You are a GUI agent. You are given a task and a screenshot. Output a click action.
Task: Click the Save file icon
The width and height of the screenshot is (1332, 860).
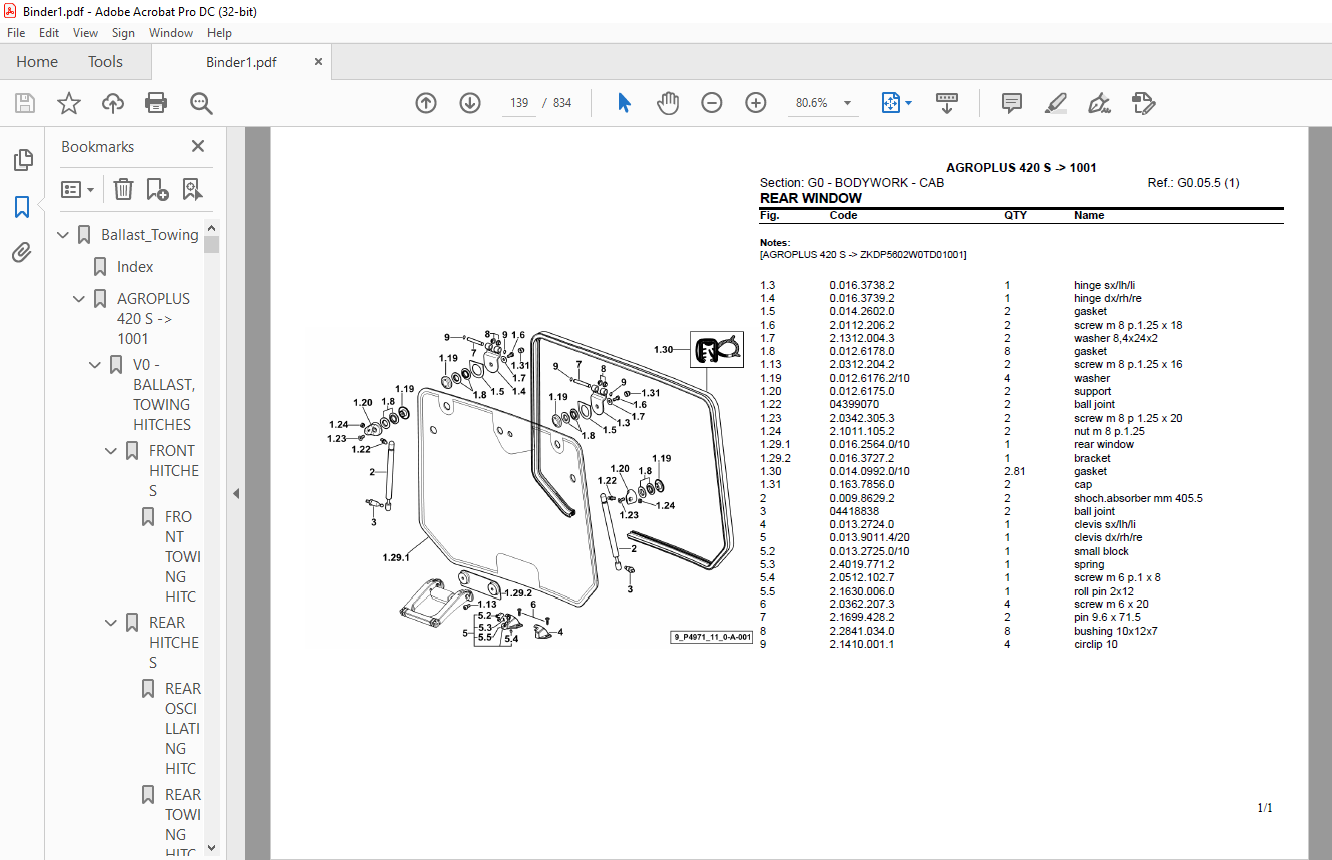25,103
